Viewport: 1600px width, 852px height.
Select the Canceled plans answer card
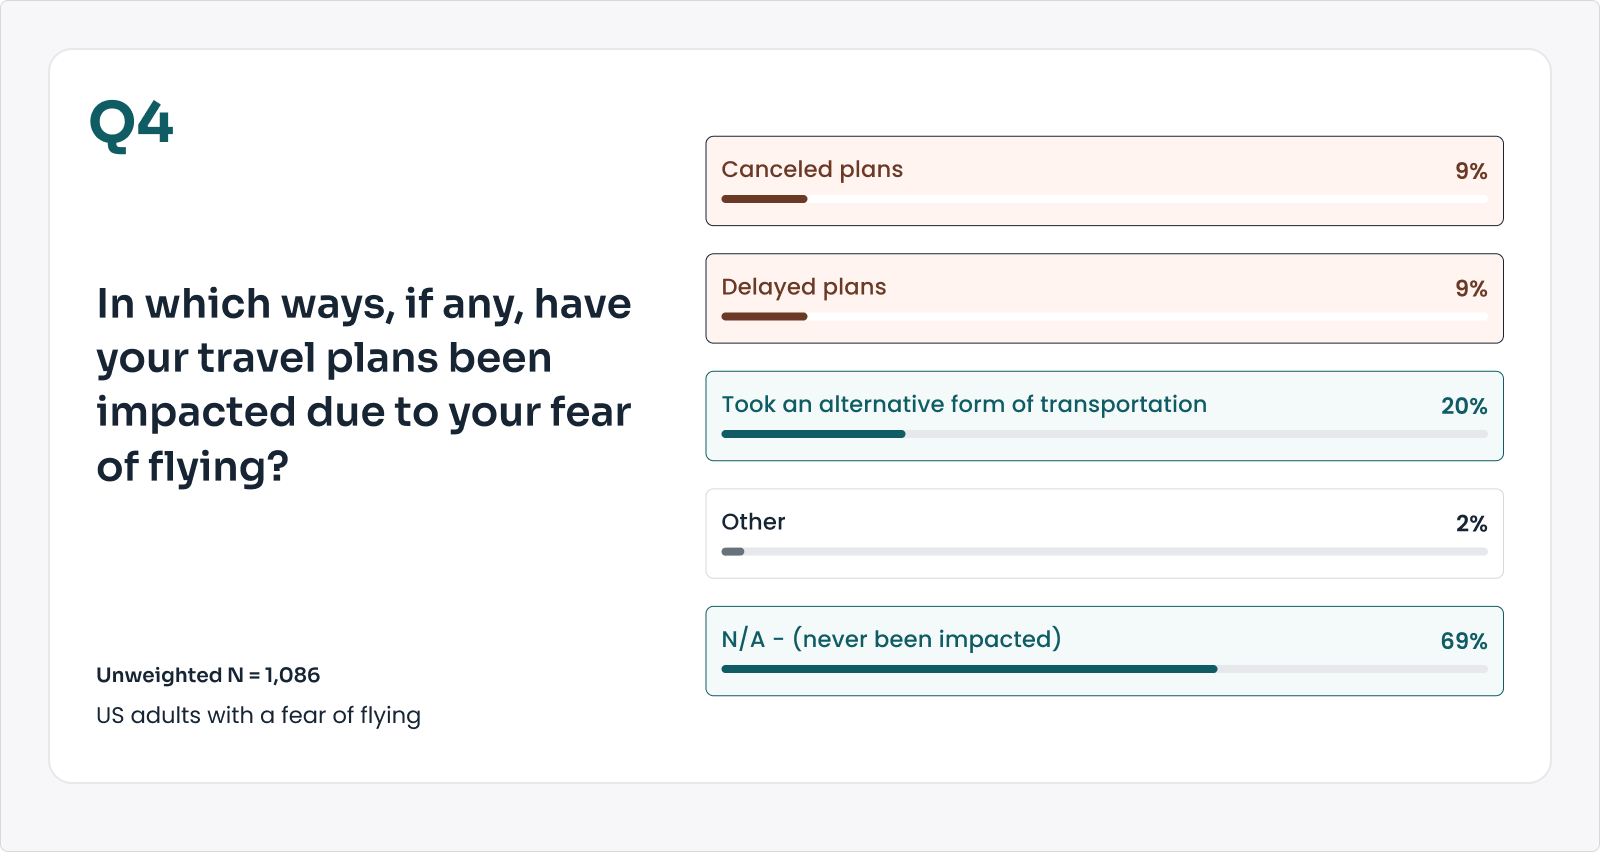point(1104,181)
